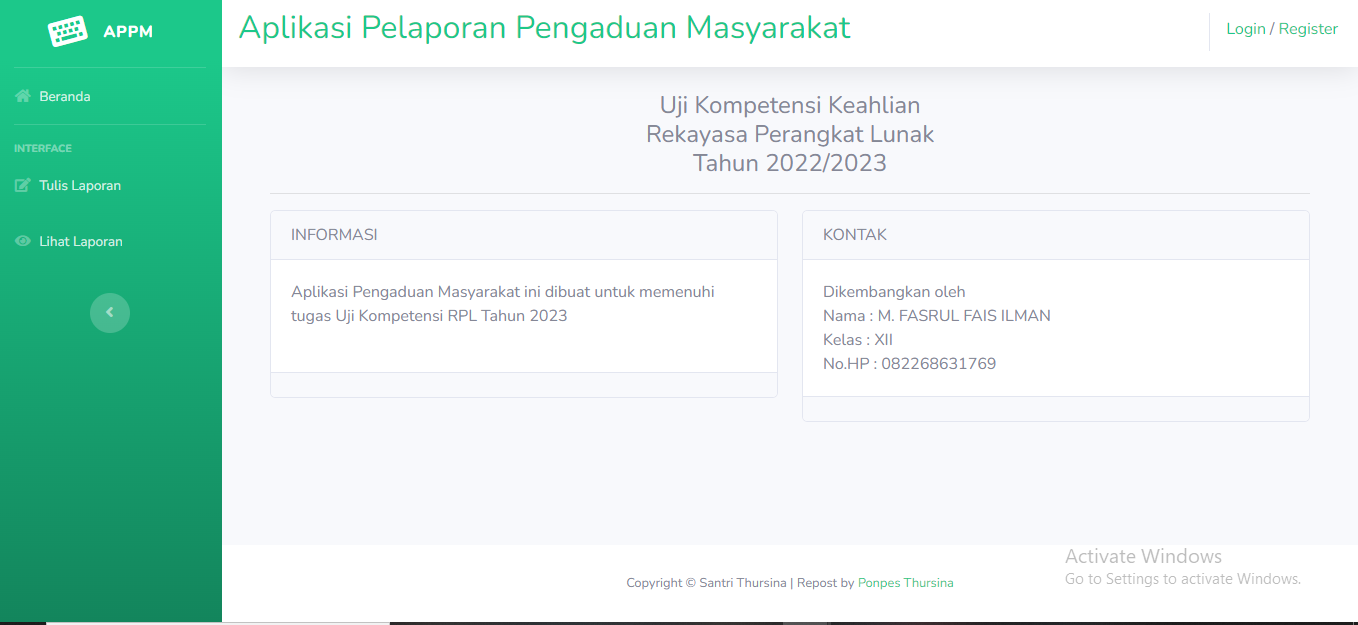Click the 'Uji Kompetensi Keahlian' heading
1358x625 pixels.
tap(789, 105)
